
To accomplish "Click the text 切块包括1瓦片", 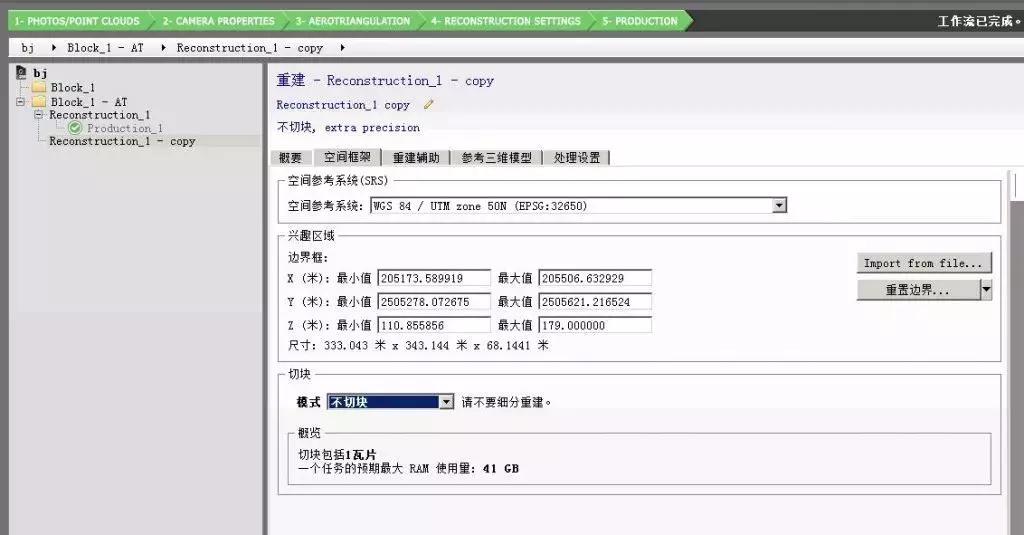I will pos(337,454).
